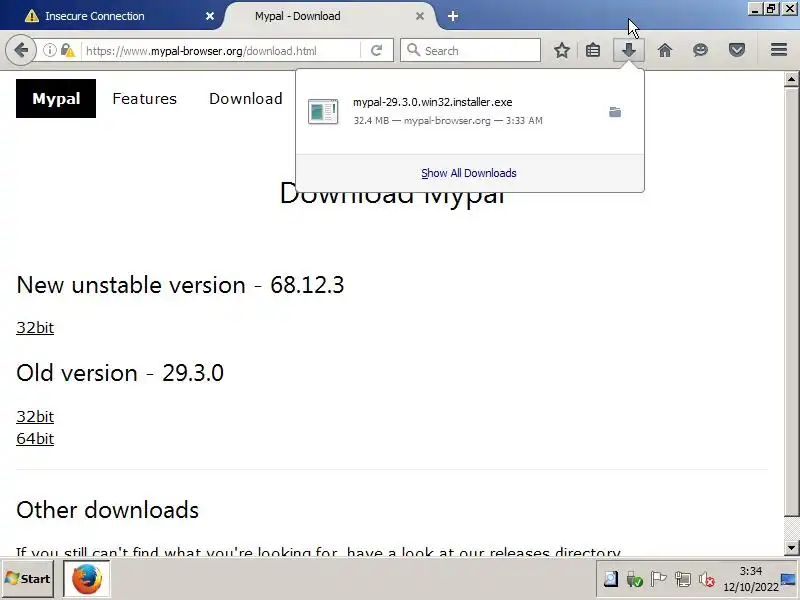
Task: Open the Features page in site navigation
Action: pyautogui.click(x=144, y=98)
